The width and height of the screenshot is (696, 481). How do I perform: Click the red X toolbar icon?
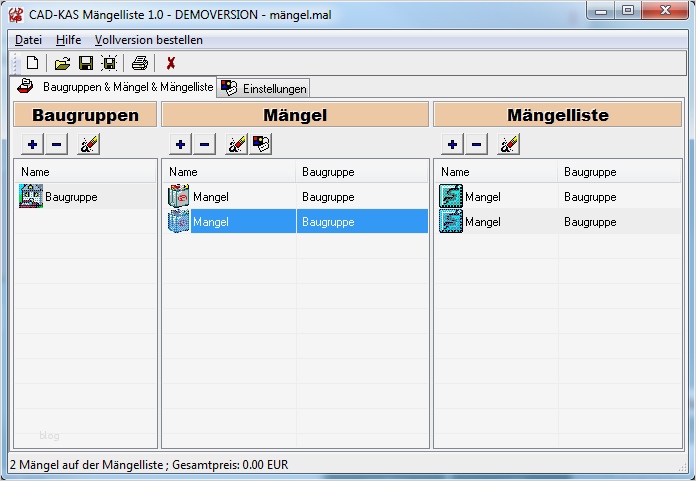click(171, 63)
